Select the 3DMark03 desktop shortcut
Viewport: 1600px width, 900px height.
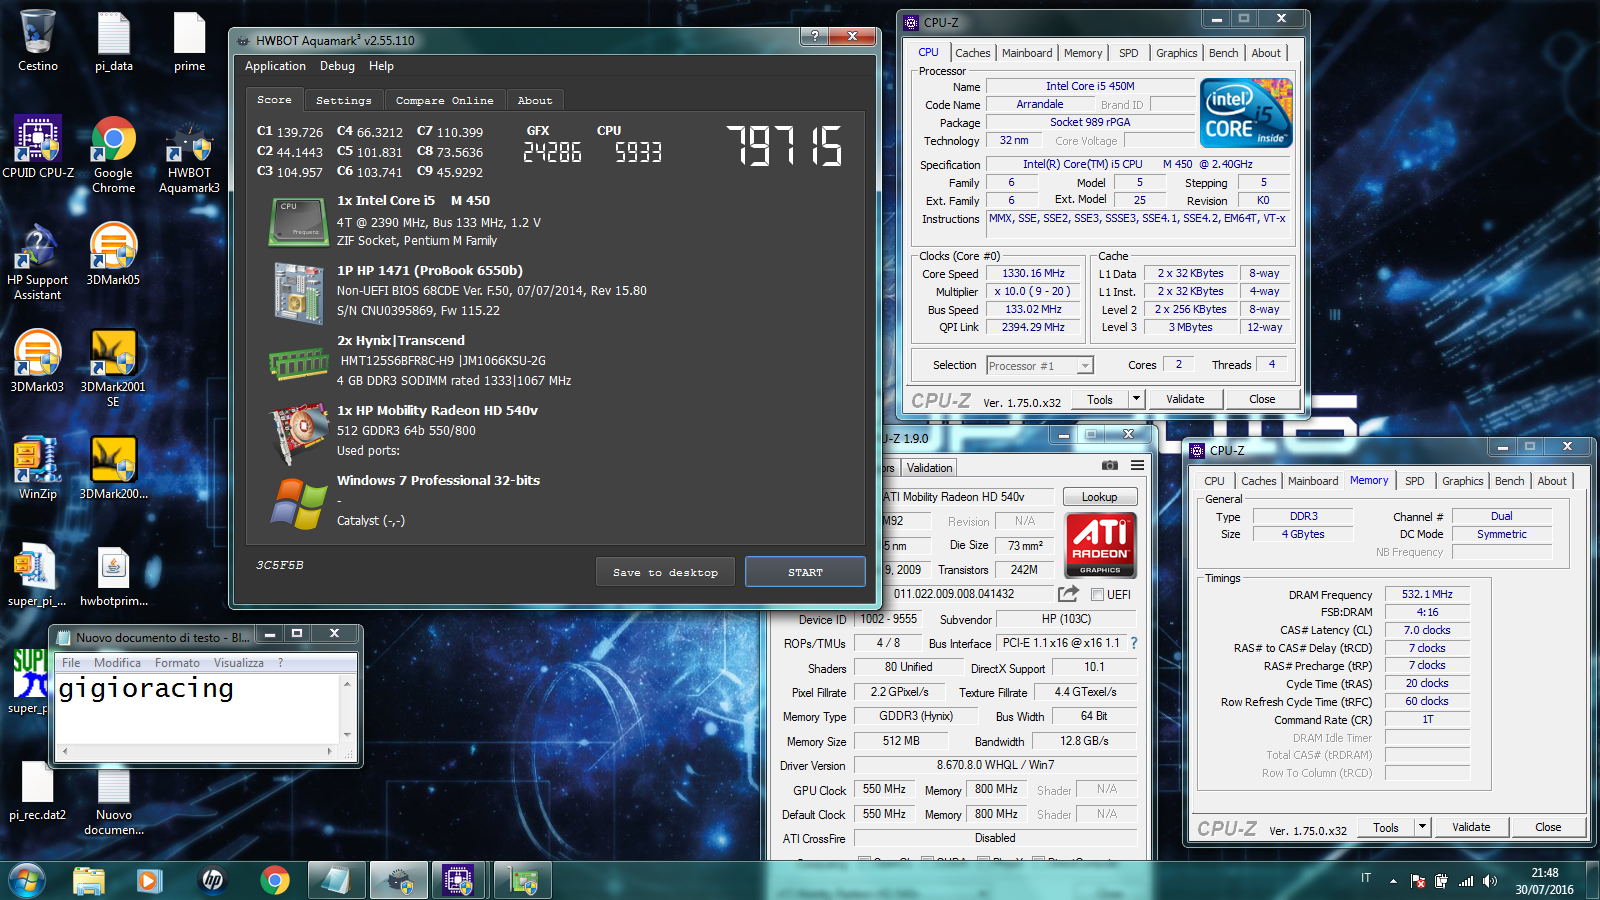coord(38,362)
